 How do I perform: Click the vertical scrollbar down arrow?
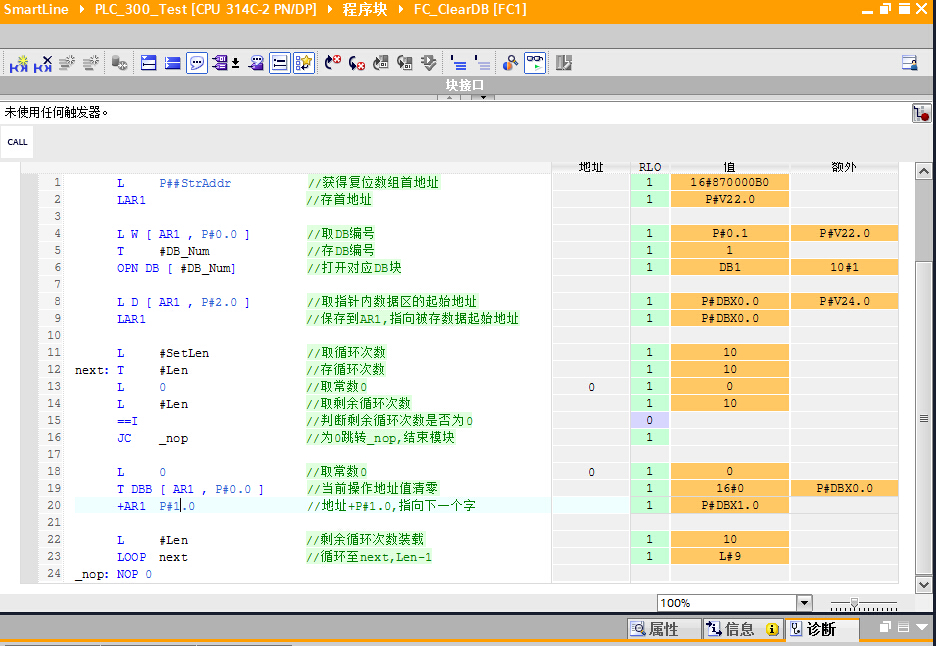coord(923,585)
